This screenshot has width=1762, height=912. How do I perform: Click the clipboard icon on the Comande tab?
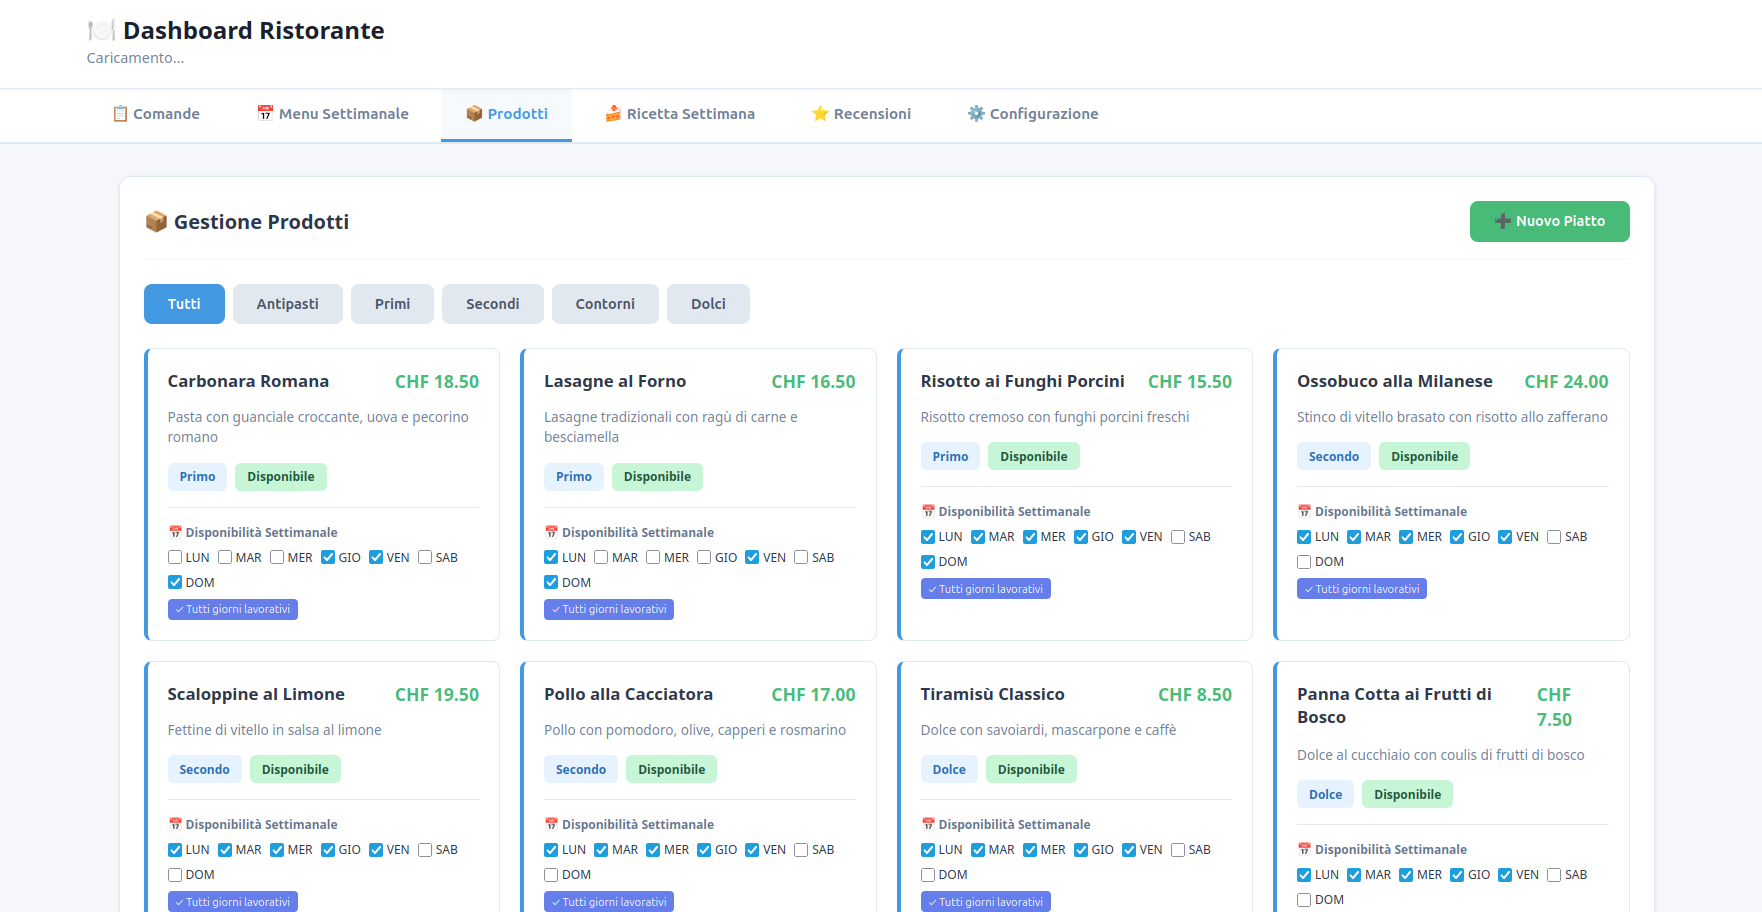[x=120, y=113]
